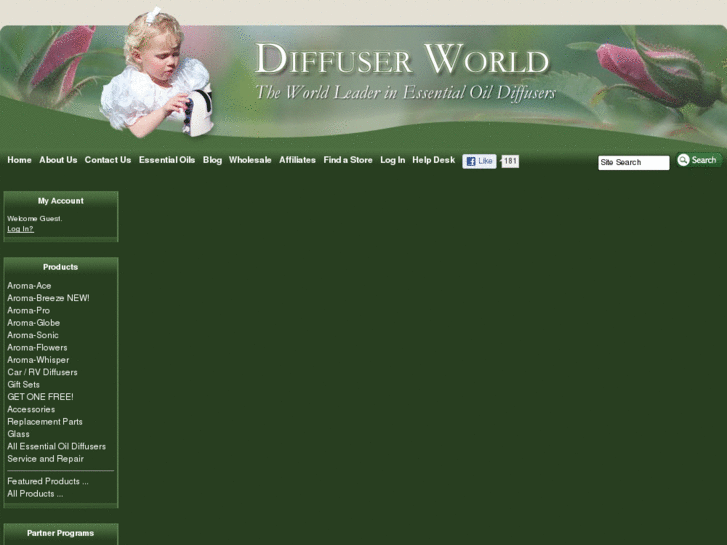Open the Wholesale page
Image resolution: width=727 pixels, height=545 pixels.
point(250,160)
